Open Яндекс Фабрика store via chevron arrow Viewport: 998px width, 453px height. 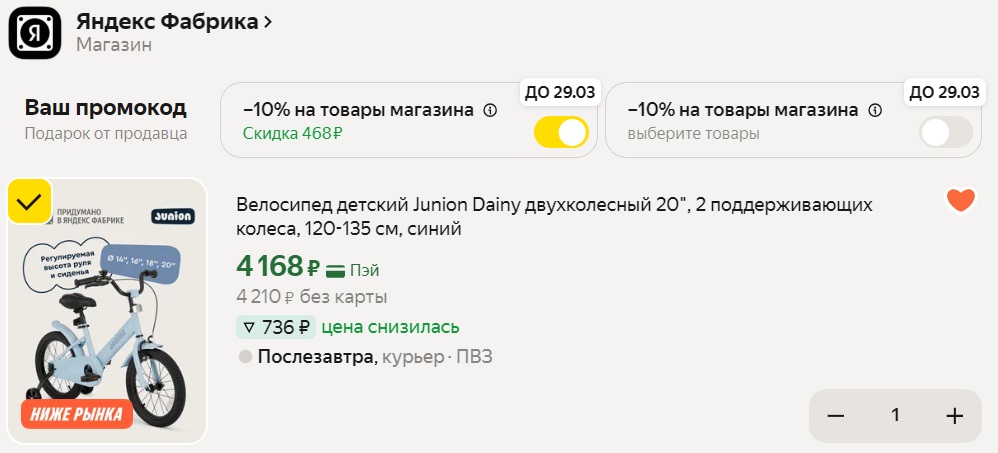(x=268, y=22)
